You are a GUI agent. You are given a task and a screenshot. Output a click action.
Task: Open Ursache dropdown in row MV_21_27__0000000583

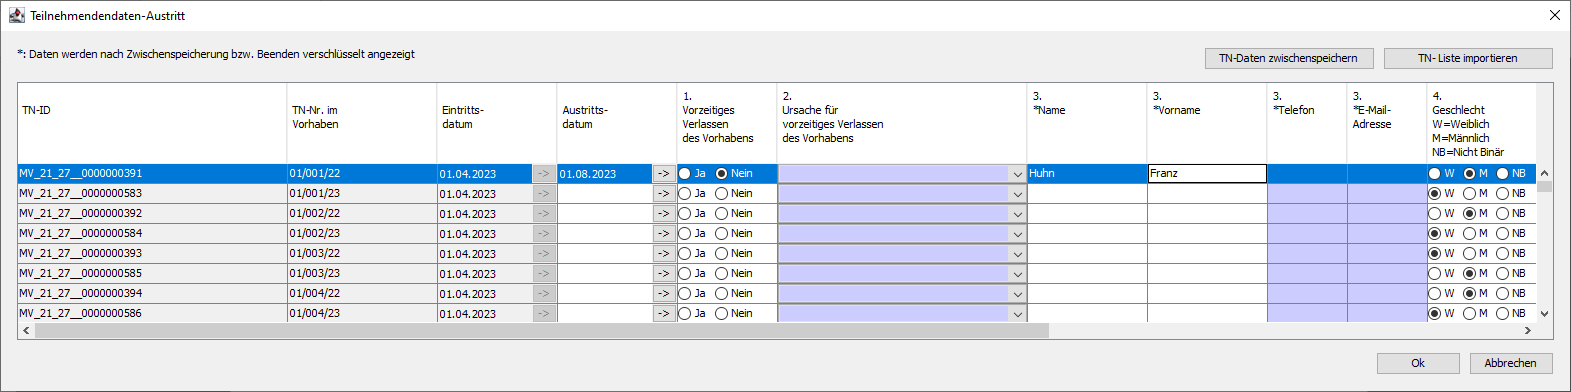pos(1017,194)
